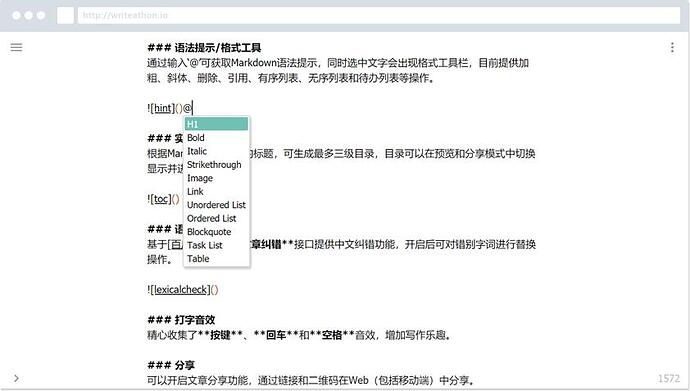Click heading '### 分享'

coord(171,365)
